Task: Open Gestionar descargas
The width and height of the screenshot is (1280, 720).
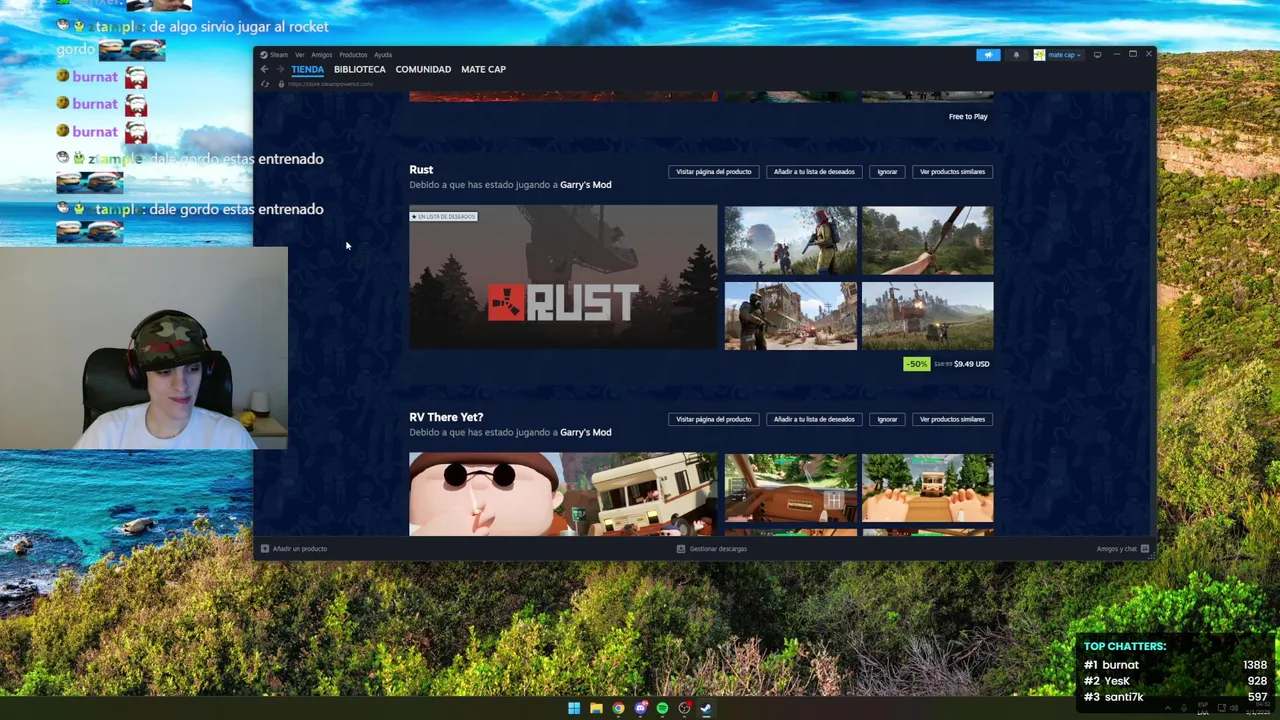Action: pos(712,549)
